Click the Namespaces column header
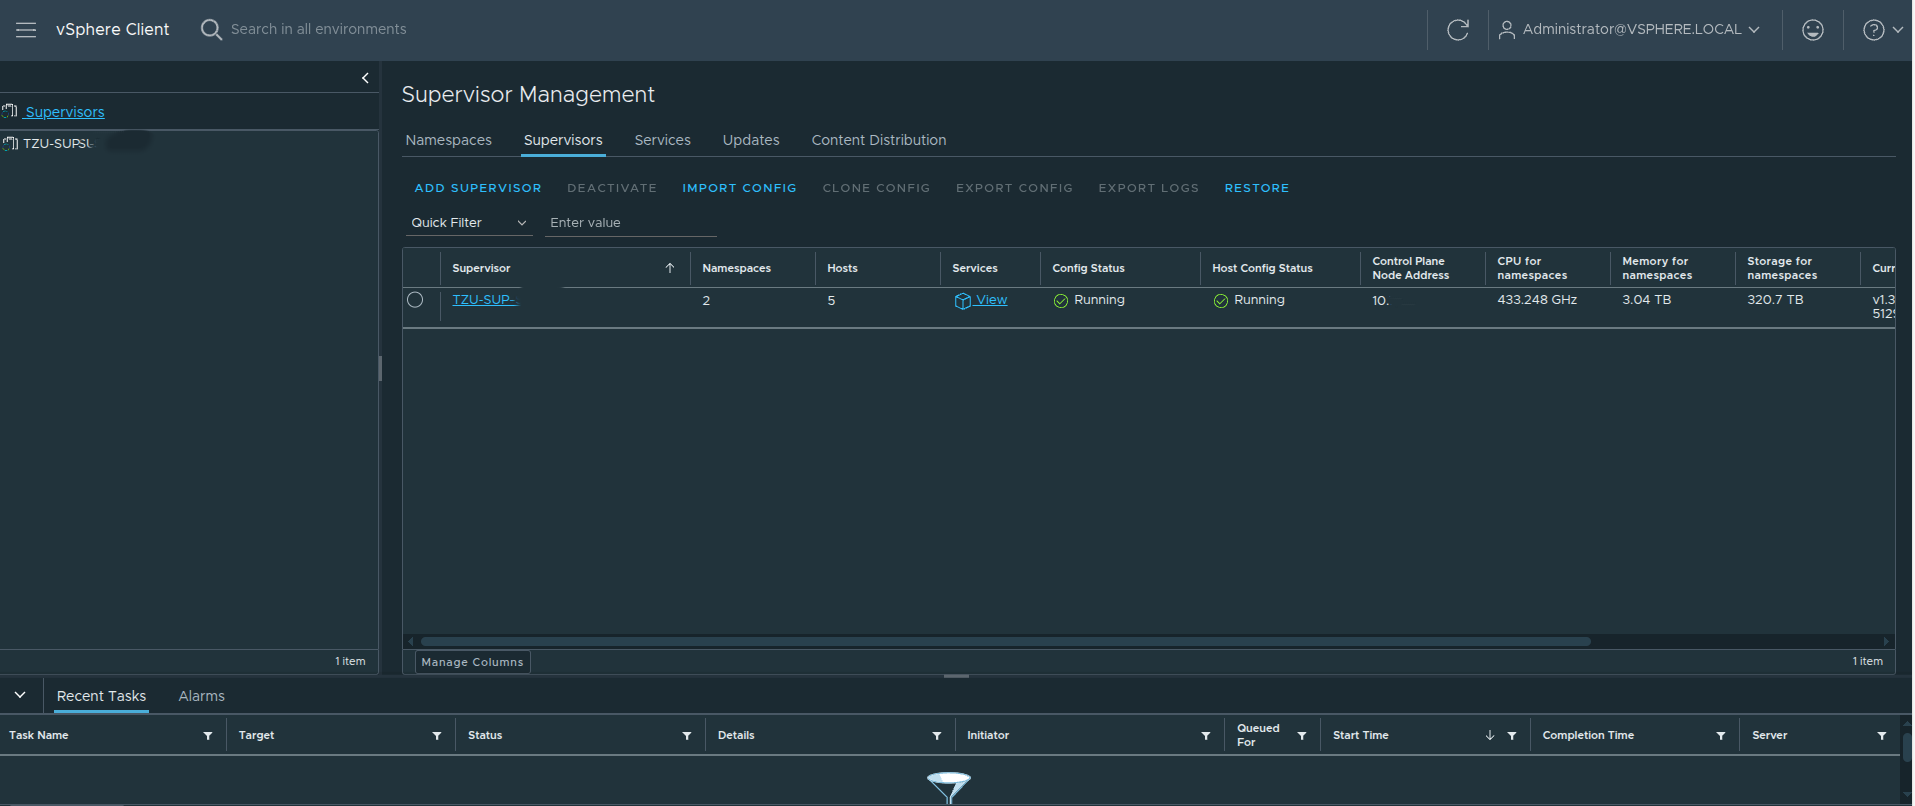 click(x=736, y=268)
